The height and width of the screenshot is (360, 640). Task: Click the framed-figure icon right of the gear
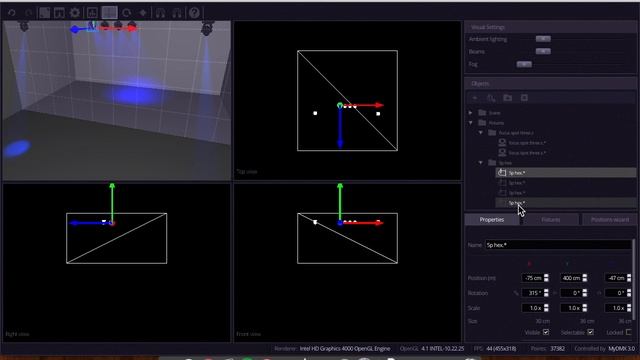click(x=92, y=13)
